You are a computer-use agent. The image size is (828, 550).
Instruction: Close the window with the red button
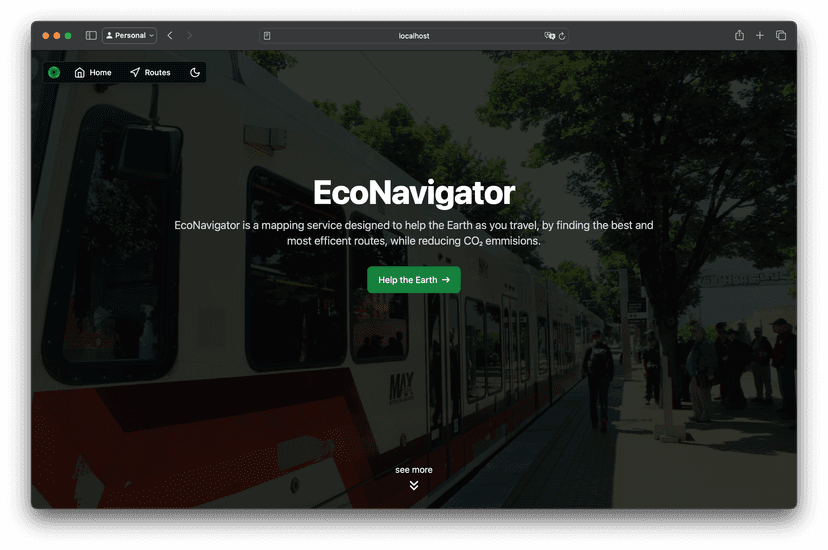[45, 36]
